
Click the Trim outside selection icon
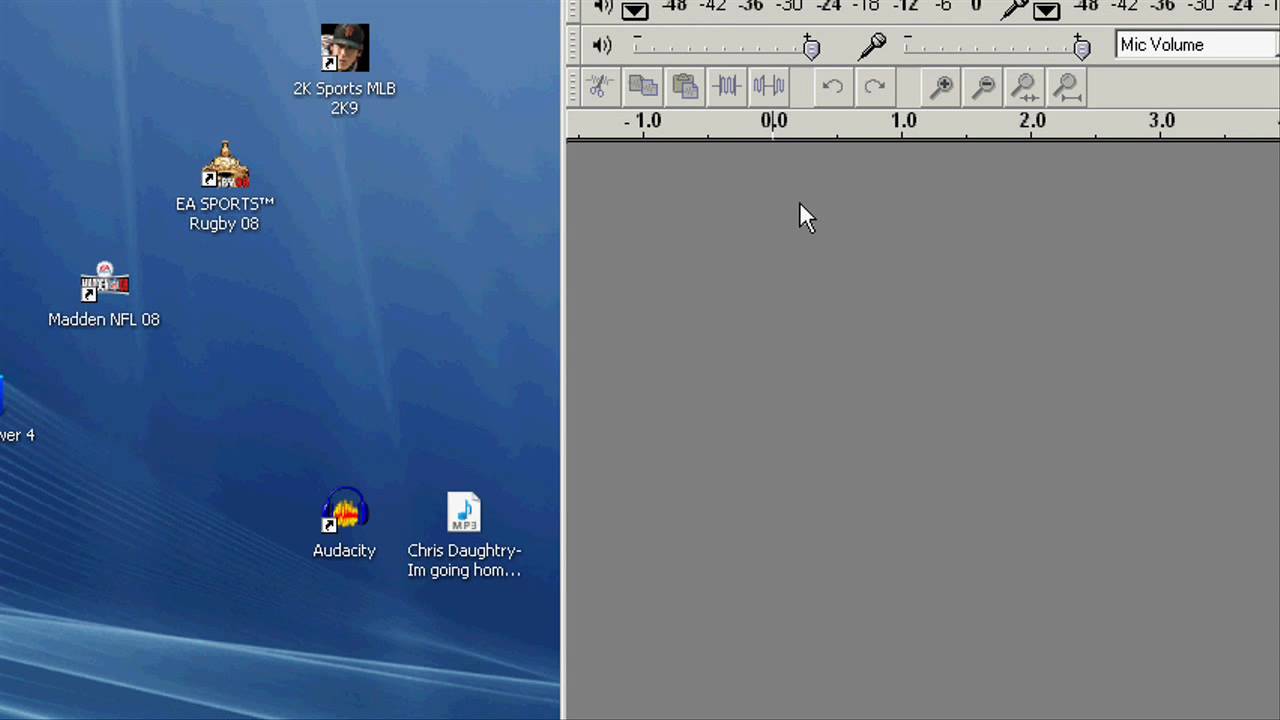[727, 86]
